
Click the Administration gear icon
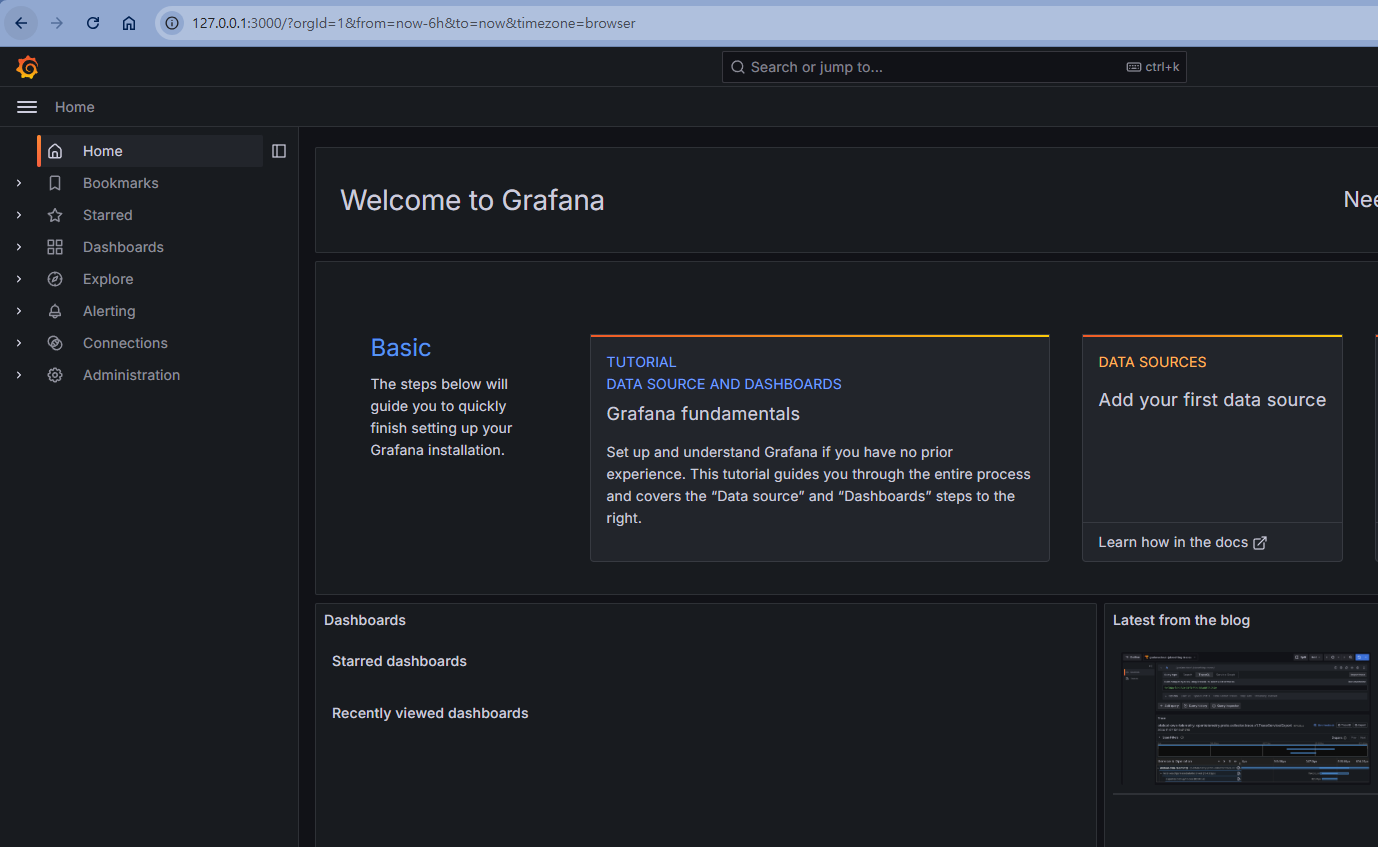pos(55,374)
